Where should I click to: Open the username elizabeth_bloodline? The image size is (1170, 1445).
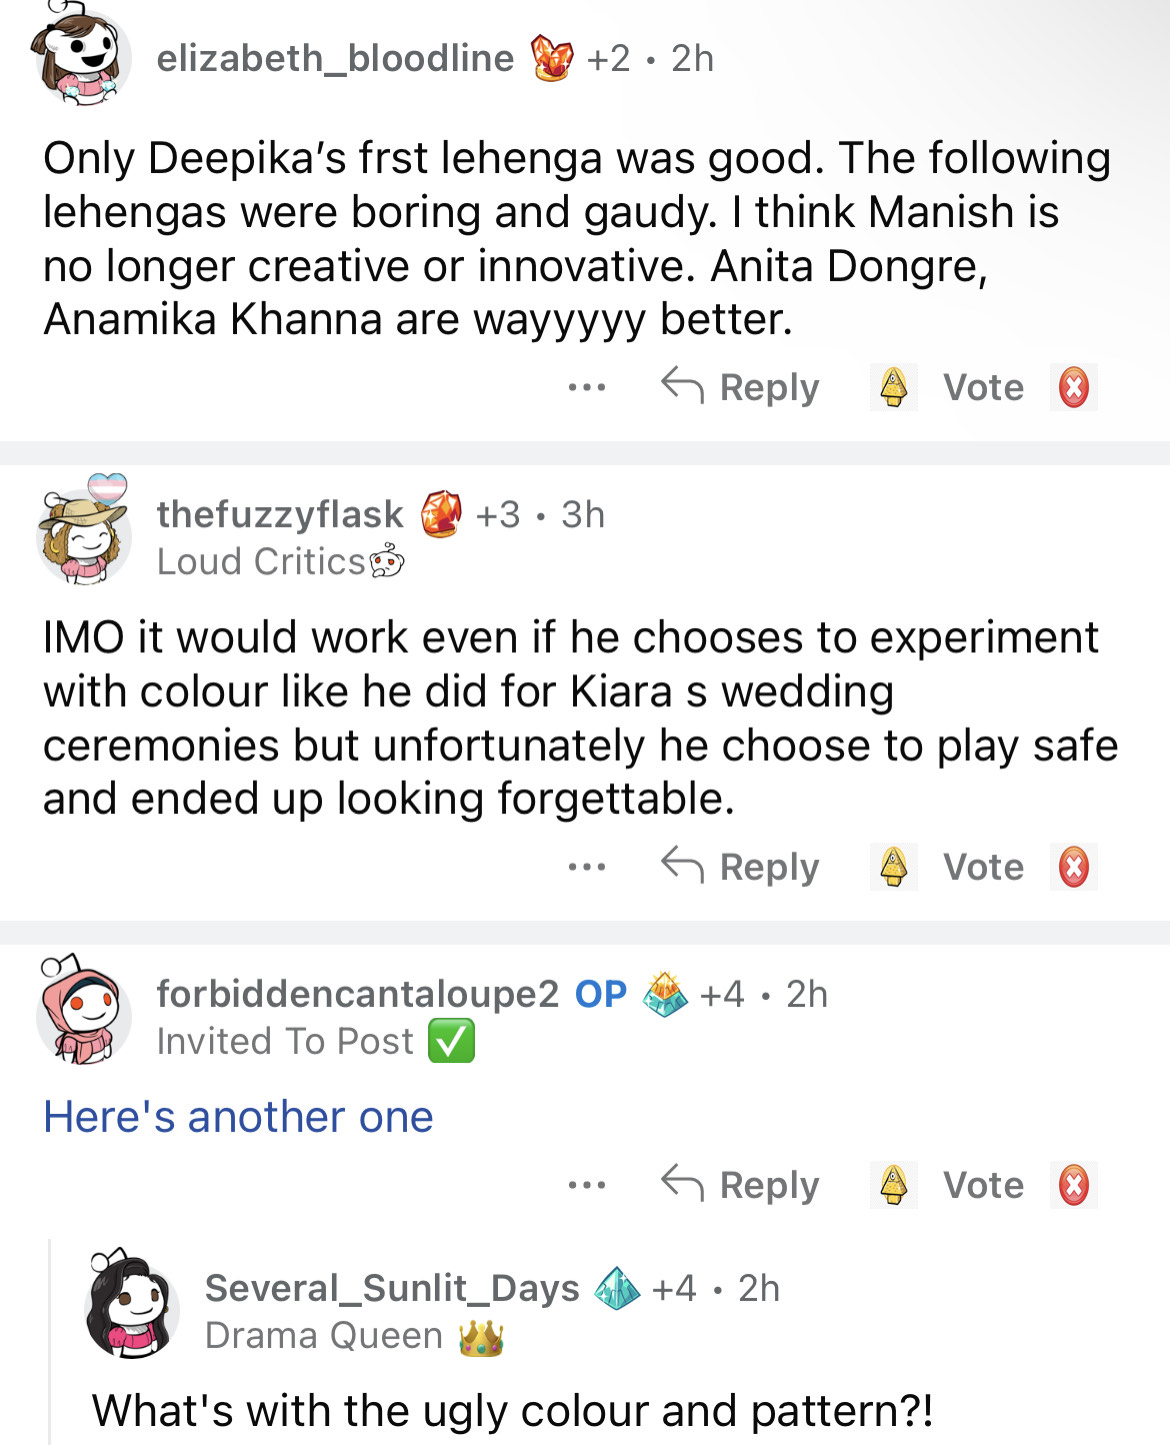pos(335,59)
